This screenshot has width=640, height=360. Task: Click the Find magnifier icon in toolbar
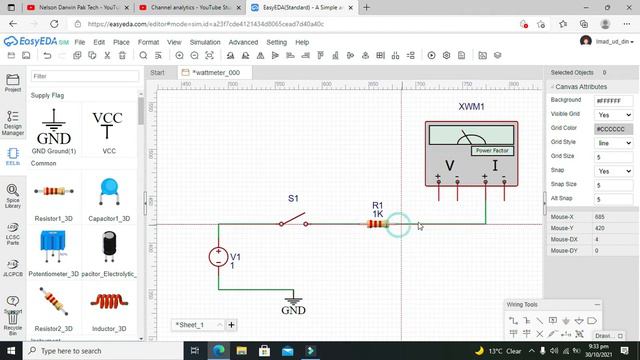(143, 56)
